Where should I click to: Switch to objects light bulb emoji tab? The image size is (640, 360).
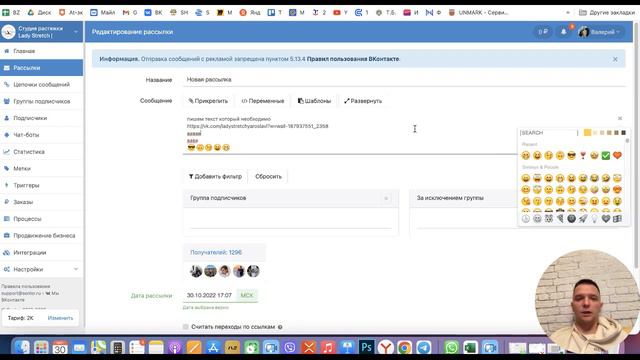(x=594, y=219)
